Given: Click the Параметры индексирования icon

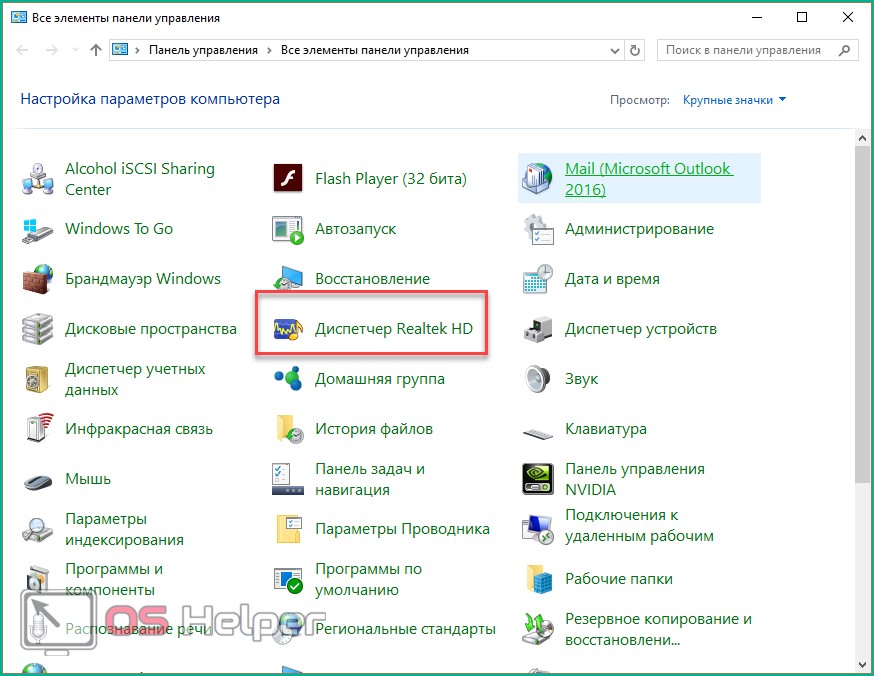Looking at the screenshot, I should click(x=37, y=529).
